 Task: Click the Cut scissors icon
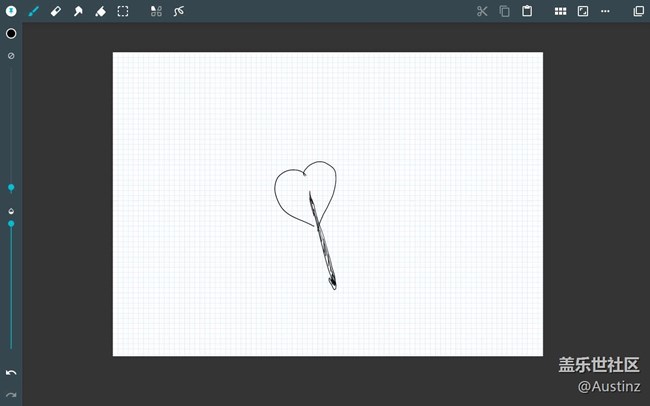(482, 11)
